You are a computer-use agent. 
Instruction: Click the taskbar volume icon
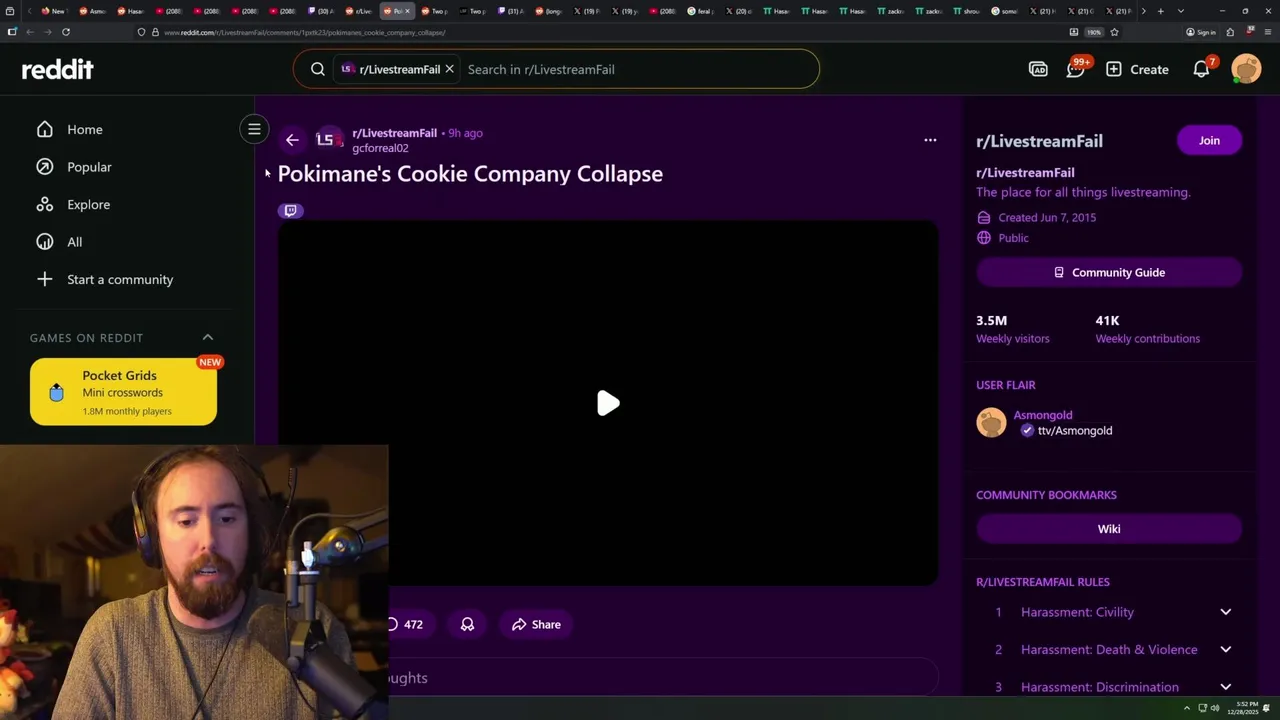[1216, 708]
